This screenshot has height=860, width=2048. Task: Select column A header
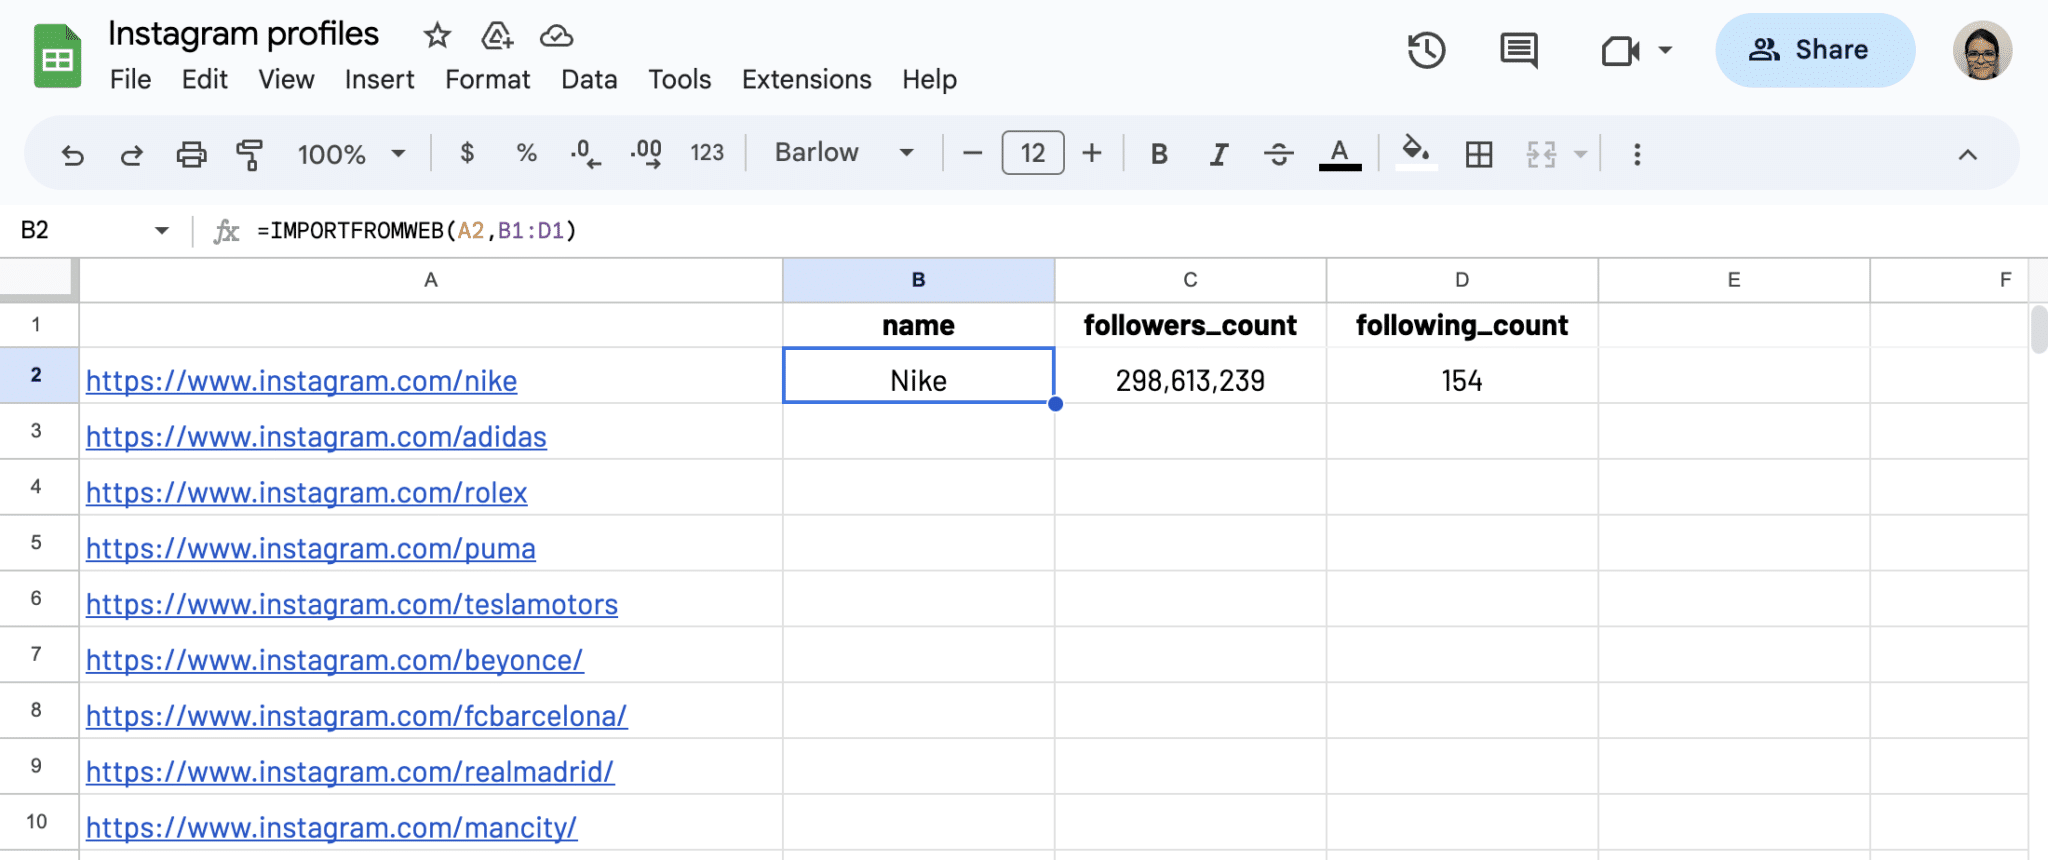click(431, 280)
